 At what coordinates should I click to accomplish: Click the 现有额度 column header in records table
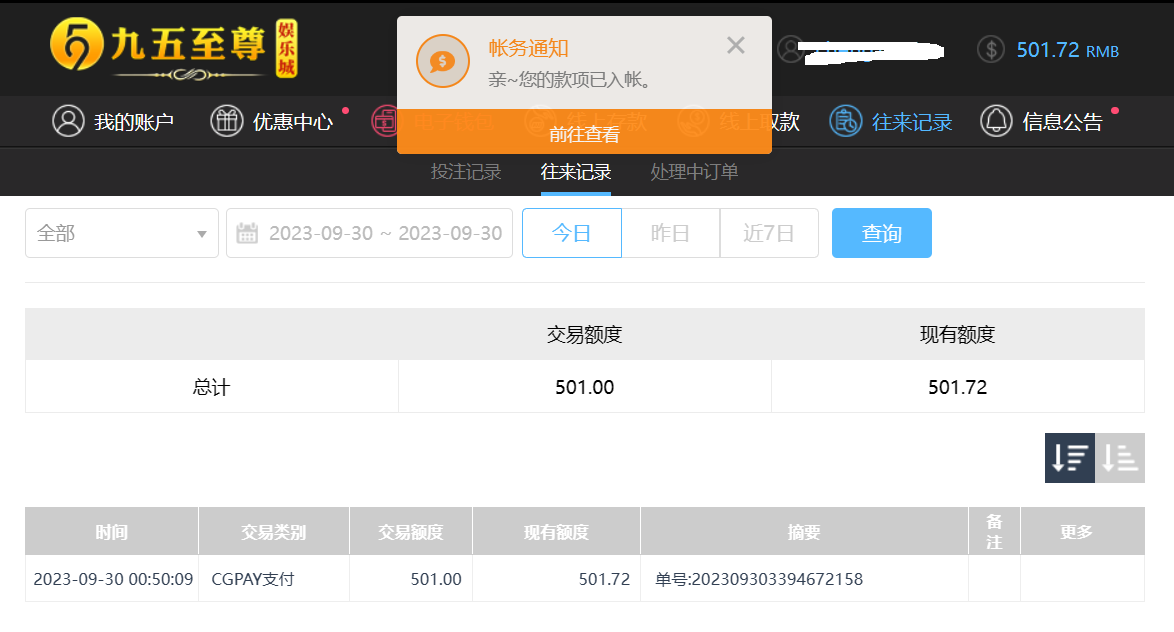[x=556, y=532]
